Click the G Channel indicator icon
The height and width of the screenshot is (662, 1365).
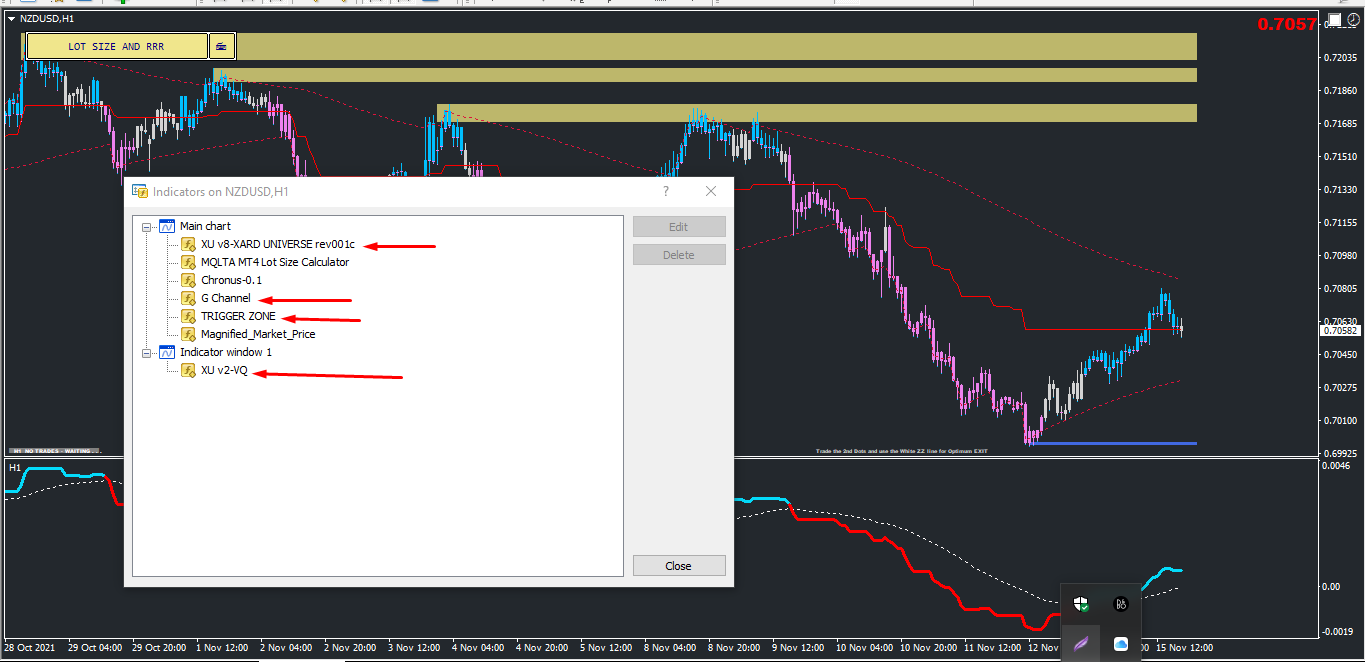[188, 298]
